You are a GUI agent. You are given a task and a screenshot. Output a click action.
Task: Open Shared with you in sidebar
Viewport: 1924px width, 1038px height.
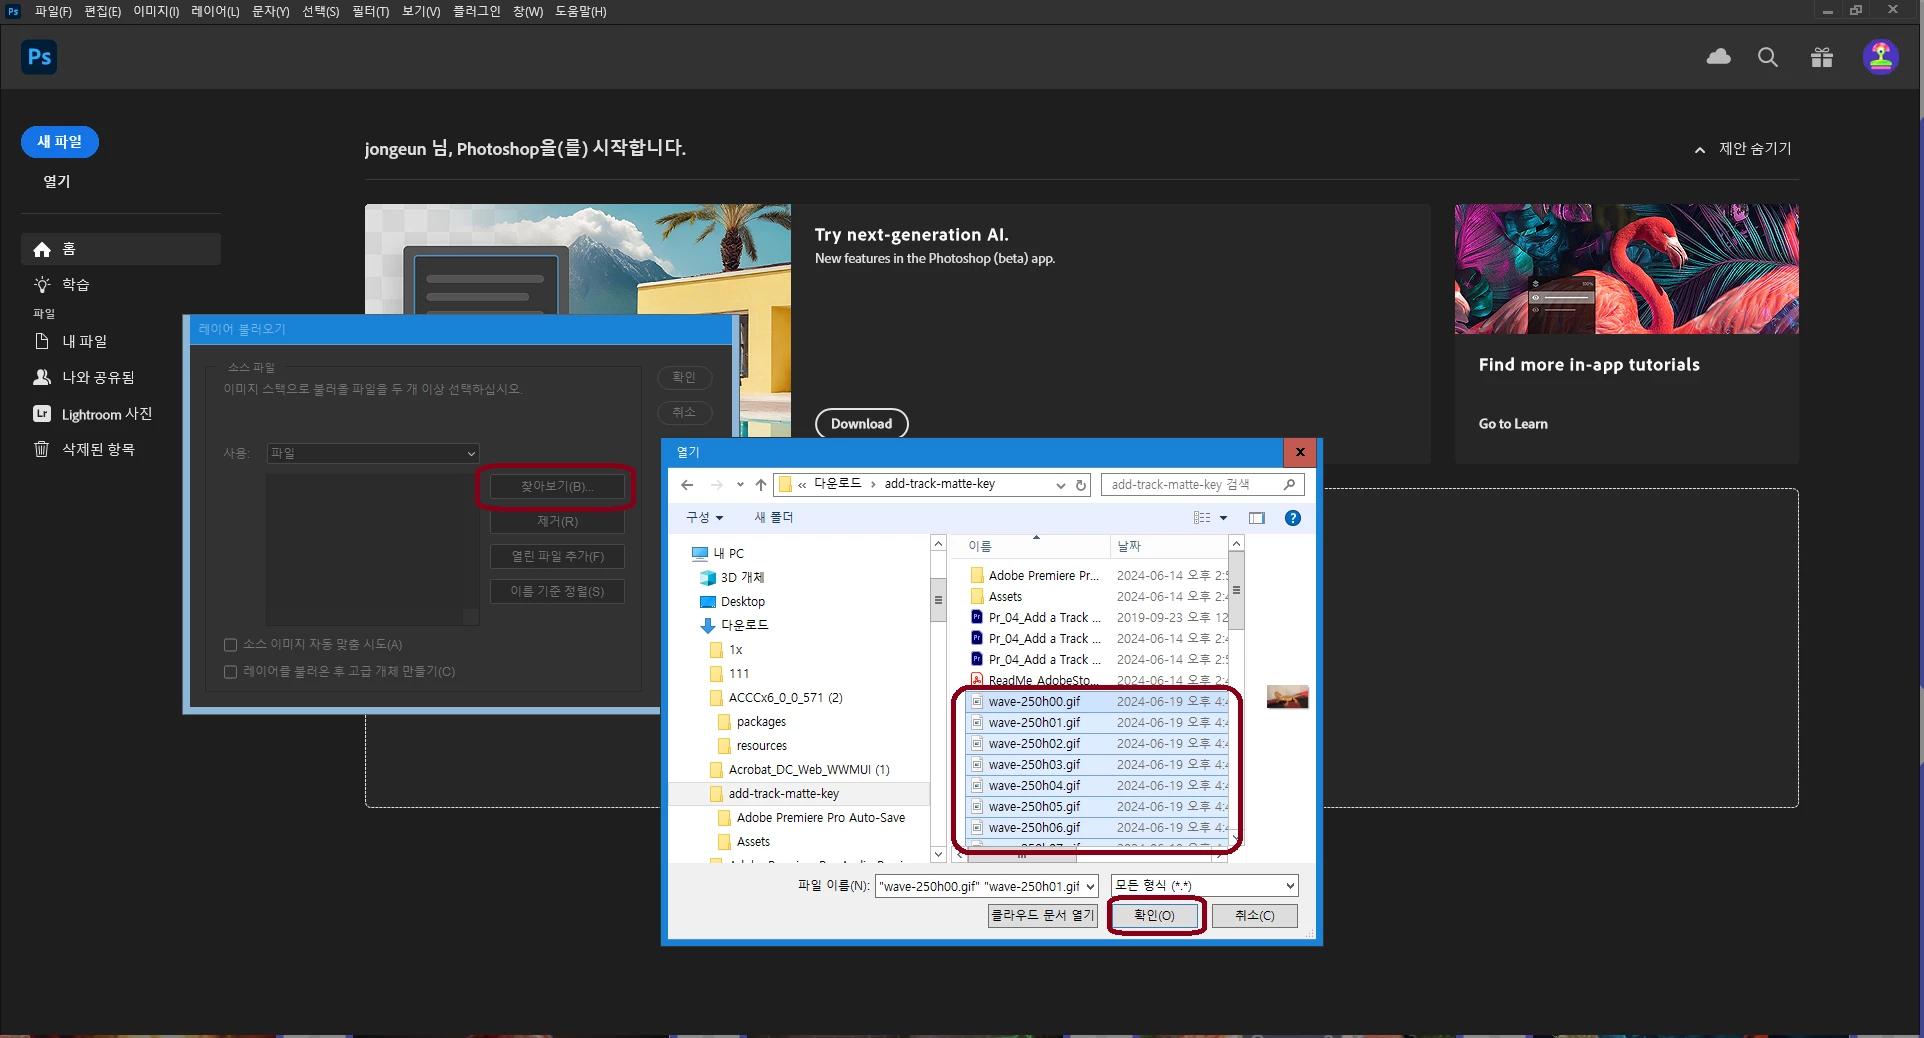[84, 377]
